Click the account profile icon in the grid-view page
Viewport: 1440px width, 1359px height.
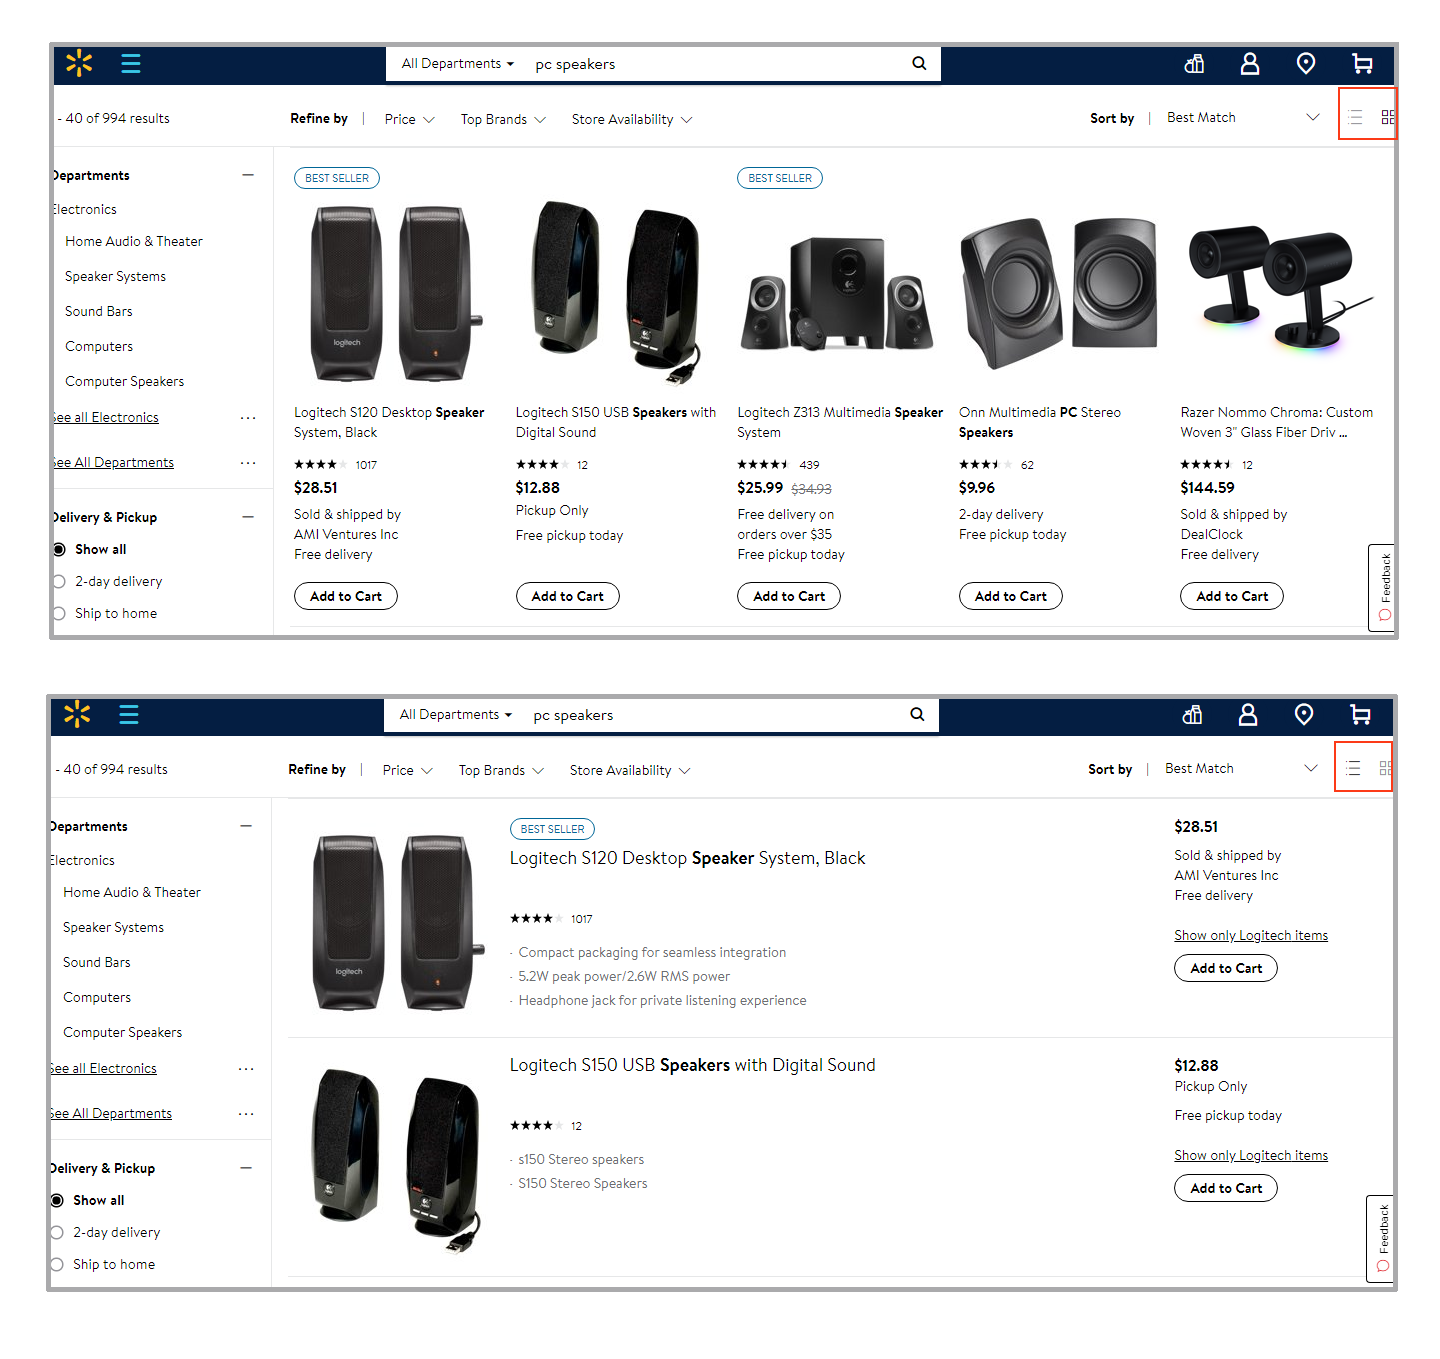click(x=1250, y=64)
